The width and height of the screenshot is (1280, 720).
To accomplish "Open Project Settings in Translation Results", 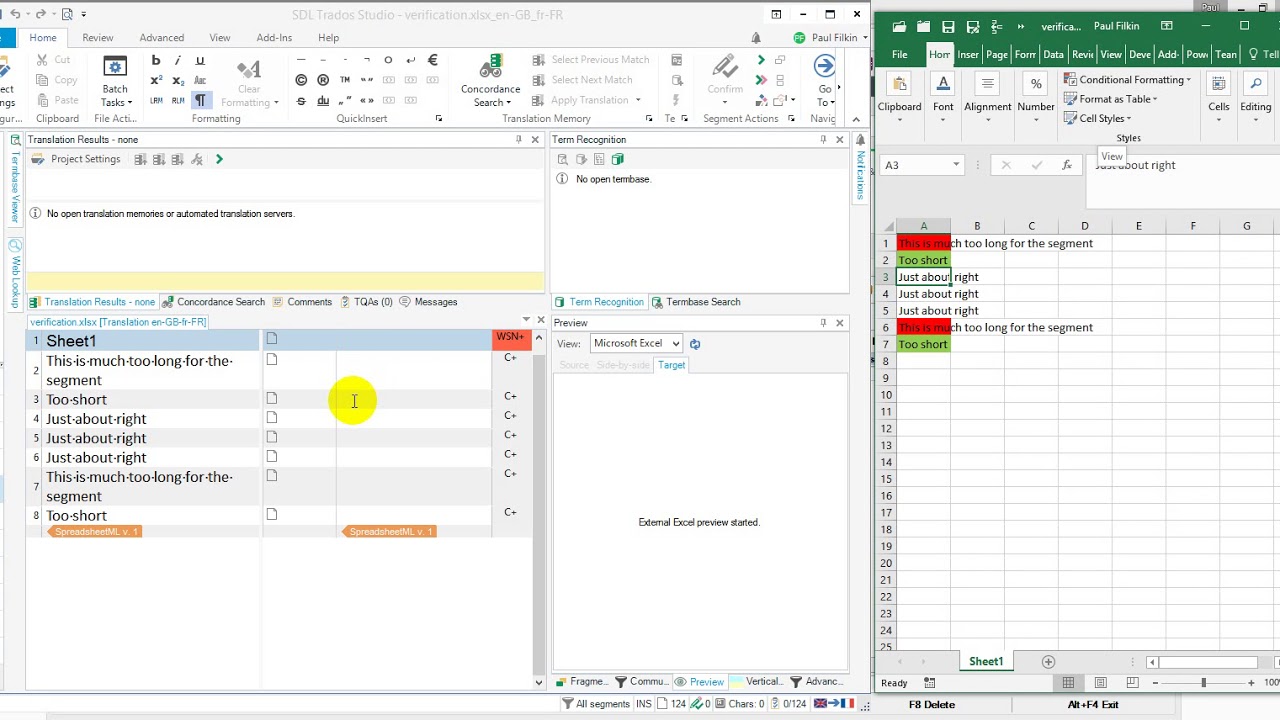I will coord(77,159).
